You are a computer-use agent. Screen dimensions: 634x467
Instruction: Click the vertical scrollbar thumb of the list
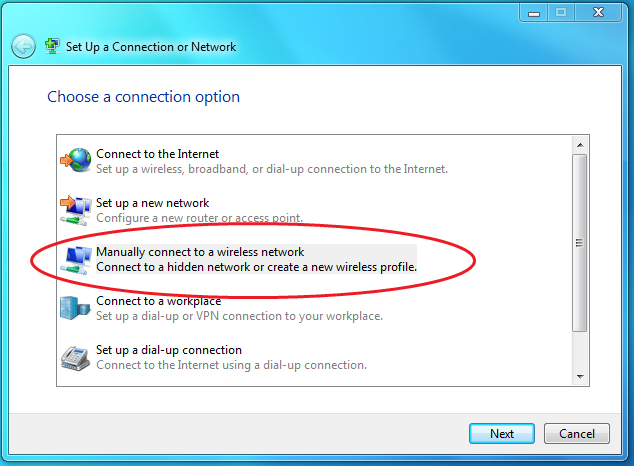tap(580, 243)
